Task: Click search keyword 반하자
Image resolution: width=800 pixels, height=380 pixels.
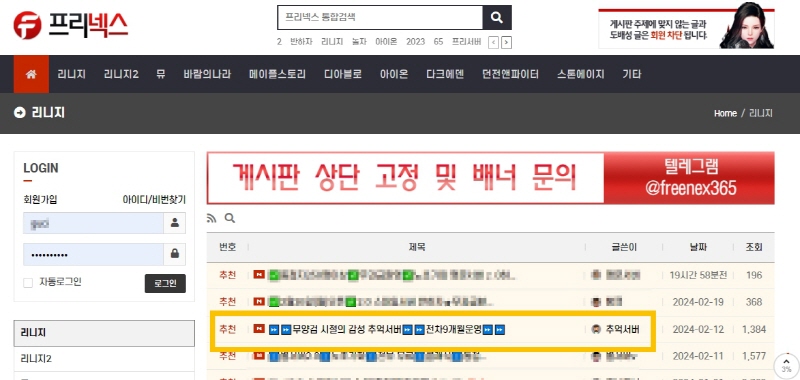Action: pyautogui.click(x=301, y=42)
